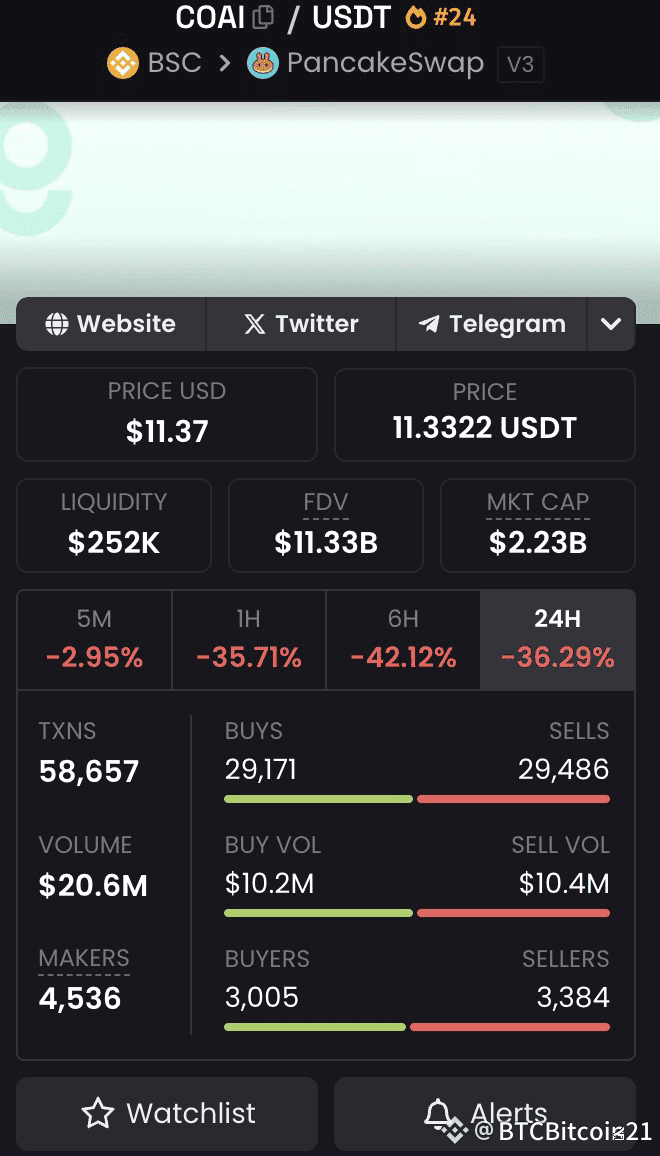Click the paper plane Telegram icon
The image size is (660, 1156).
[x=428, y=324]
